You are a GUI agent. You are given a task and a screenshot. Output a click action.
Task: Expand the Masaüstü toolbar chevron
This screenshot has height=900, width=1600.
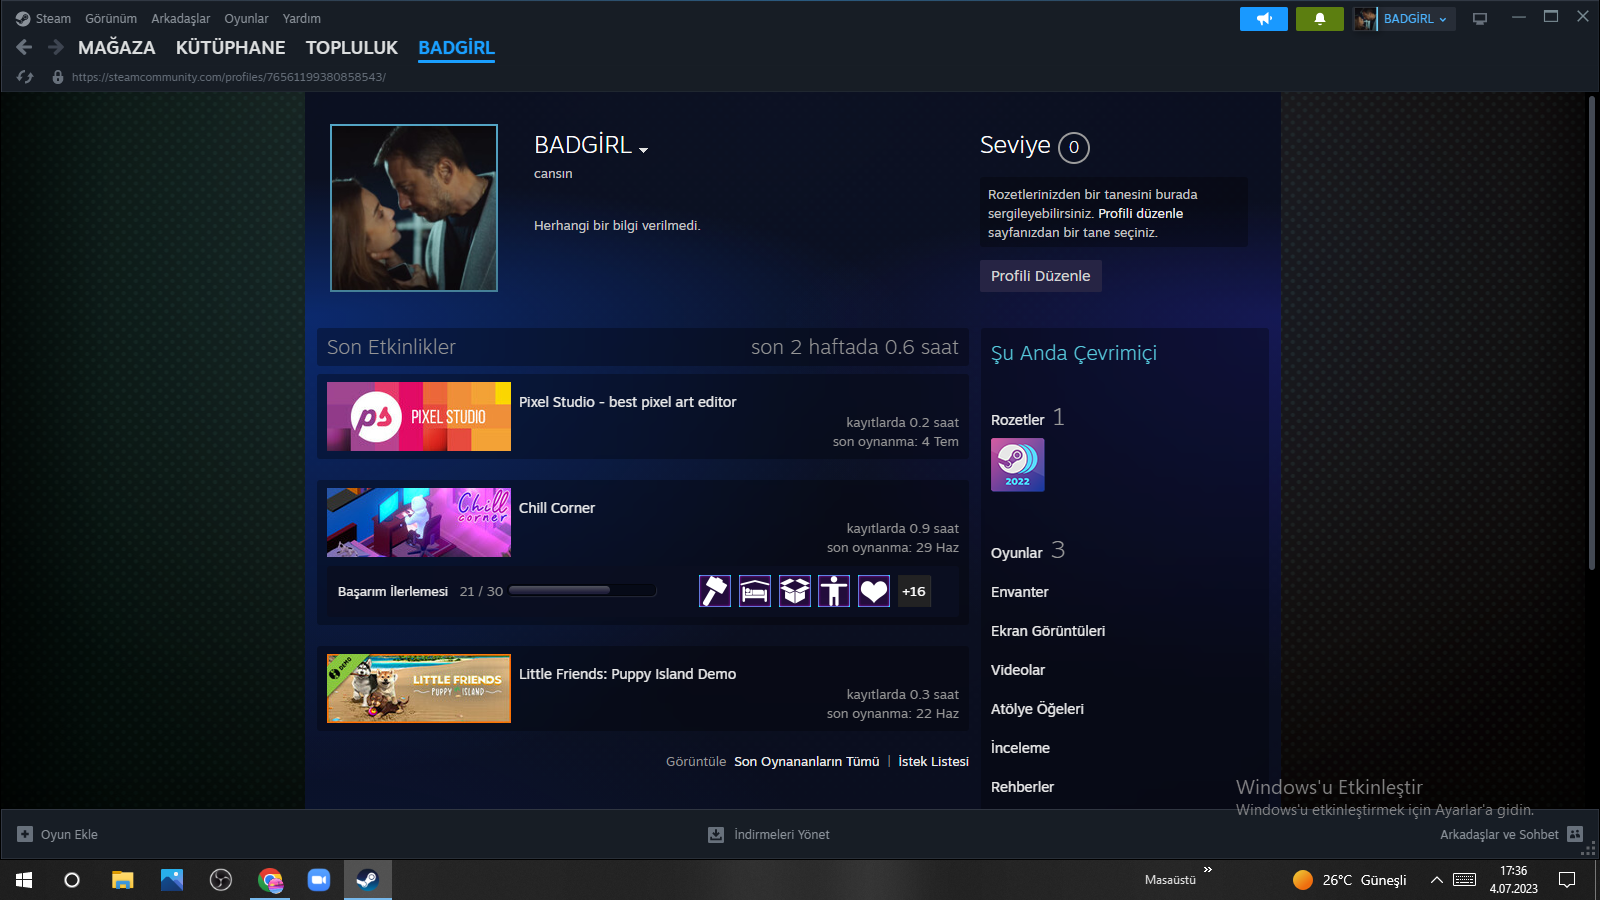pyautogui.click(x=1208, y=870)
